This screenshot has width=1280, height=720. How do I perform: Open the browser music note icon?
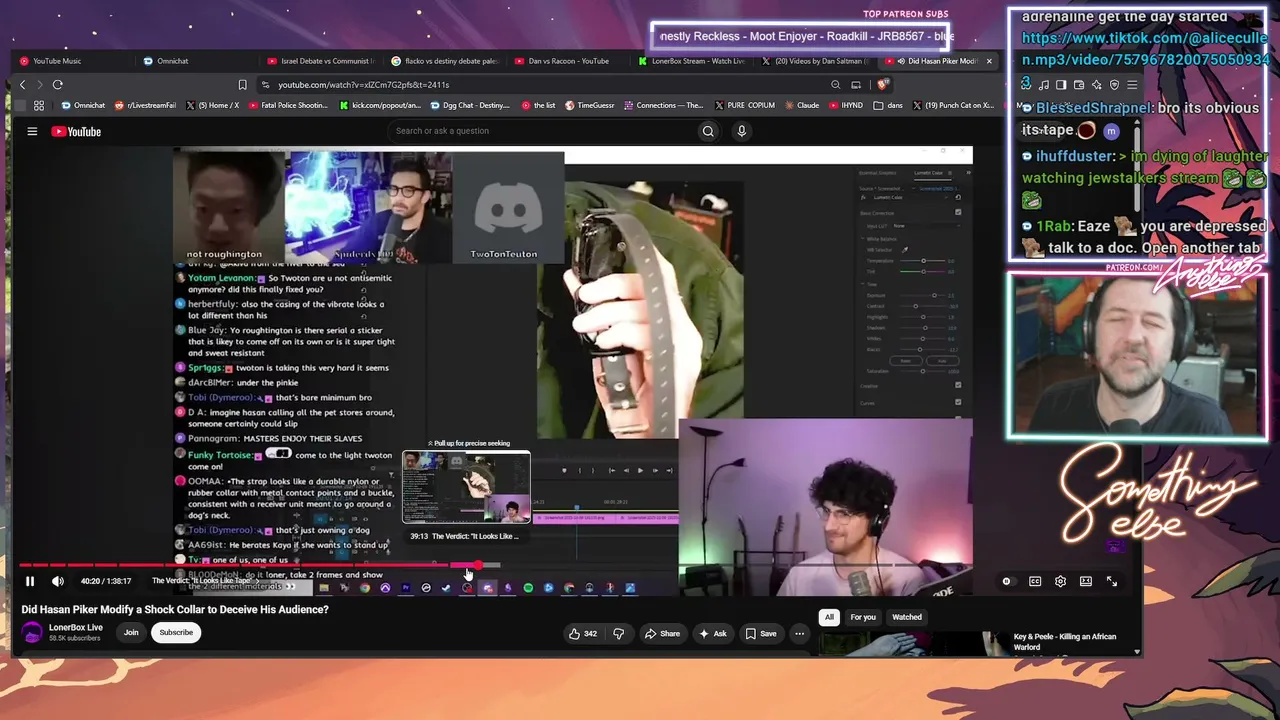click(x=1043, y=85)
